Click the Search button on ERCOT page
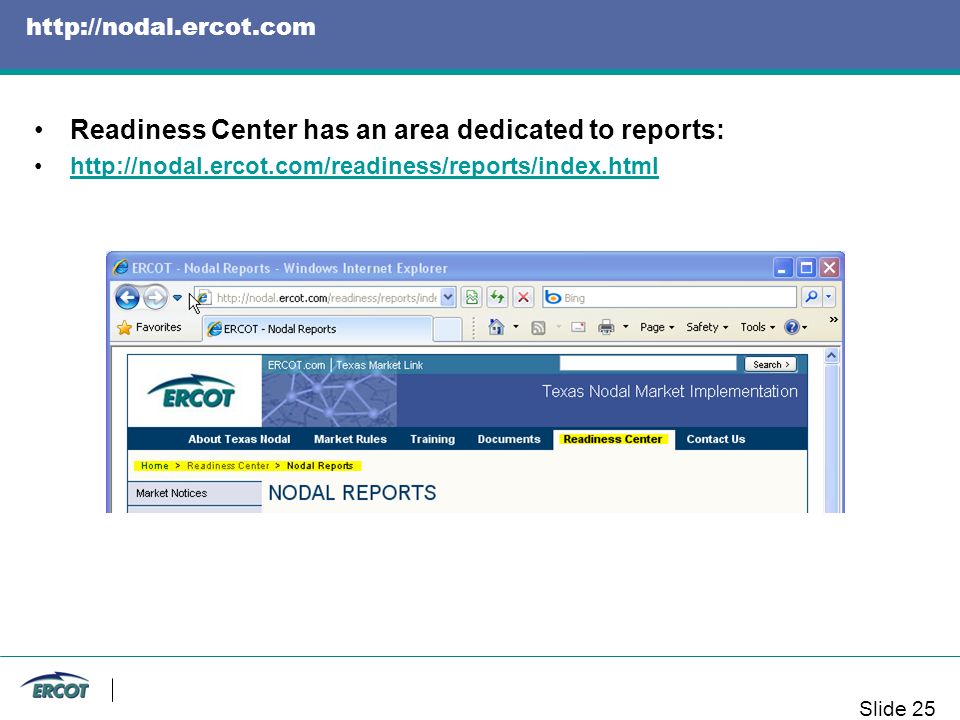Viewport: 960px width, 720px height. point(770,364)
